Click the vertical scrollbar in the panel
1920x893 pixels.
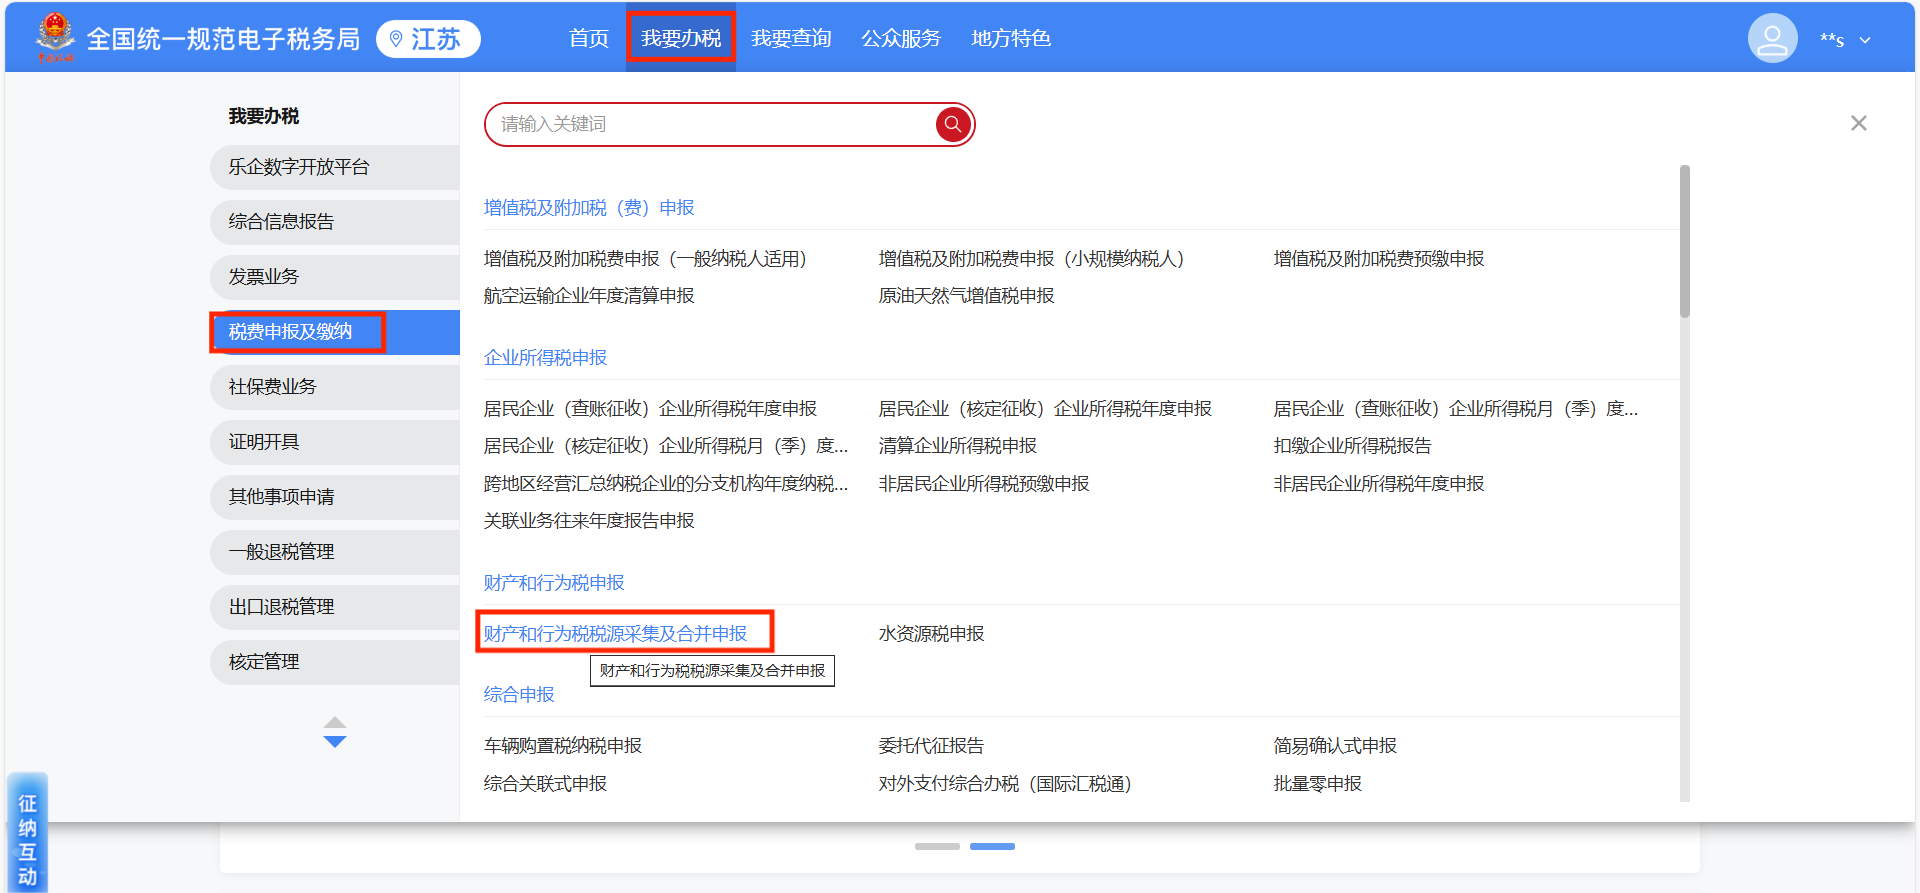coord(1684,241)
